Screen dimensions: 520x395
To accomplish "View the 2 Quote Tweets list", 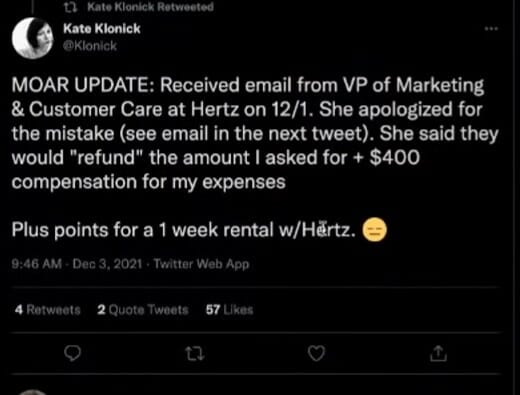I will pos(143,310).
